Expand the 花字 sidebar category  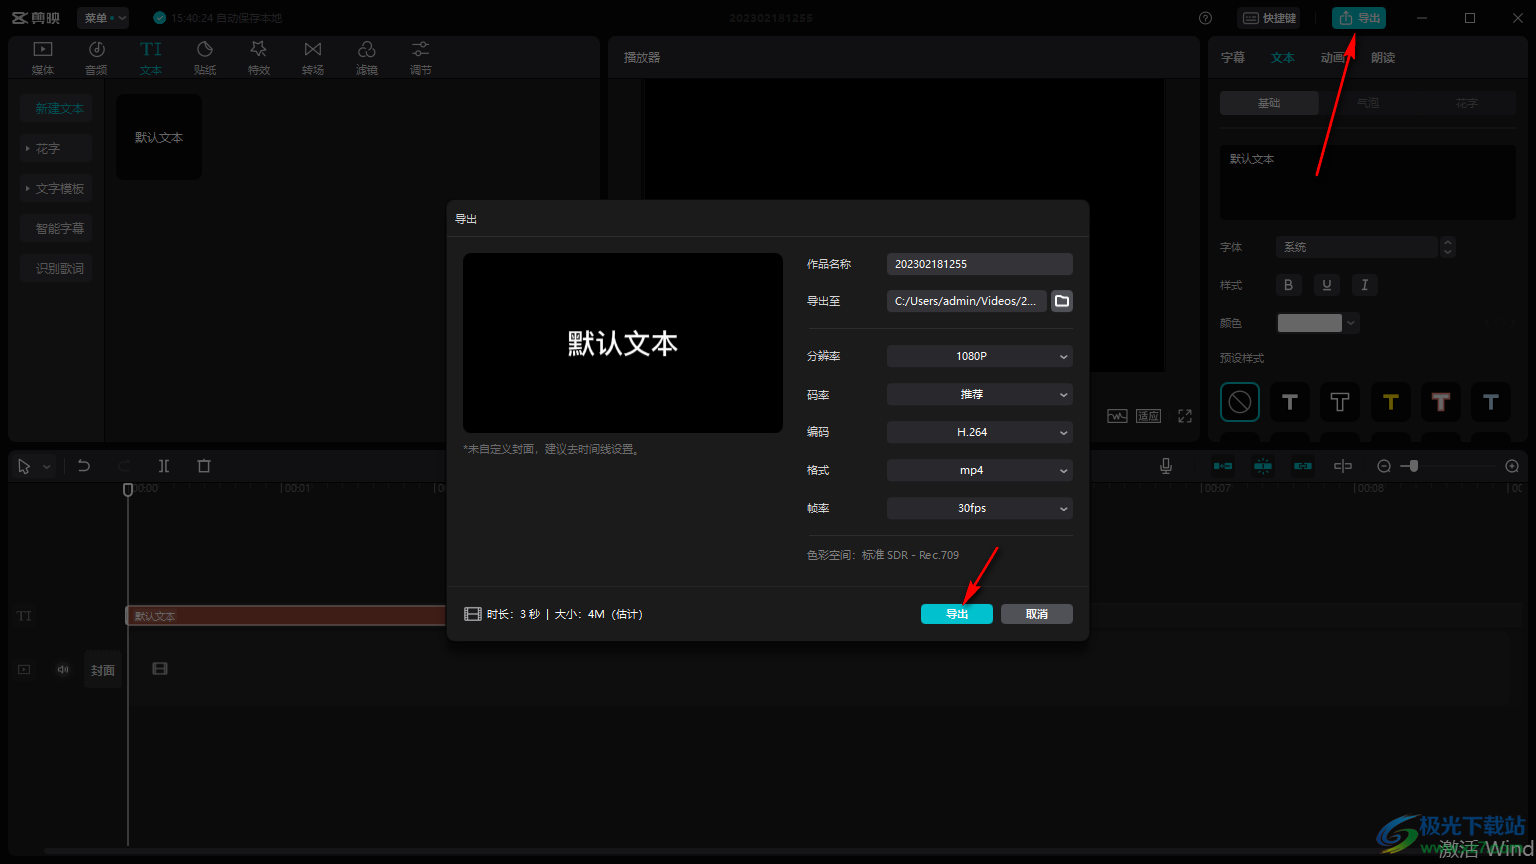(x=57, y=148)
